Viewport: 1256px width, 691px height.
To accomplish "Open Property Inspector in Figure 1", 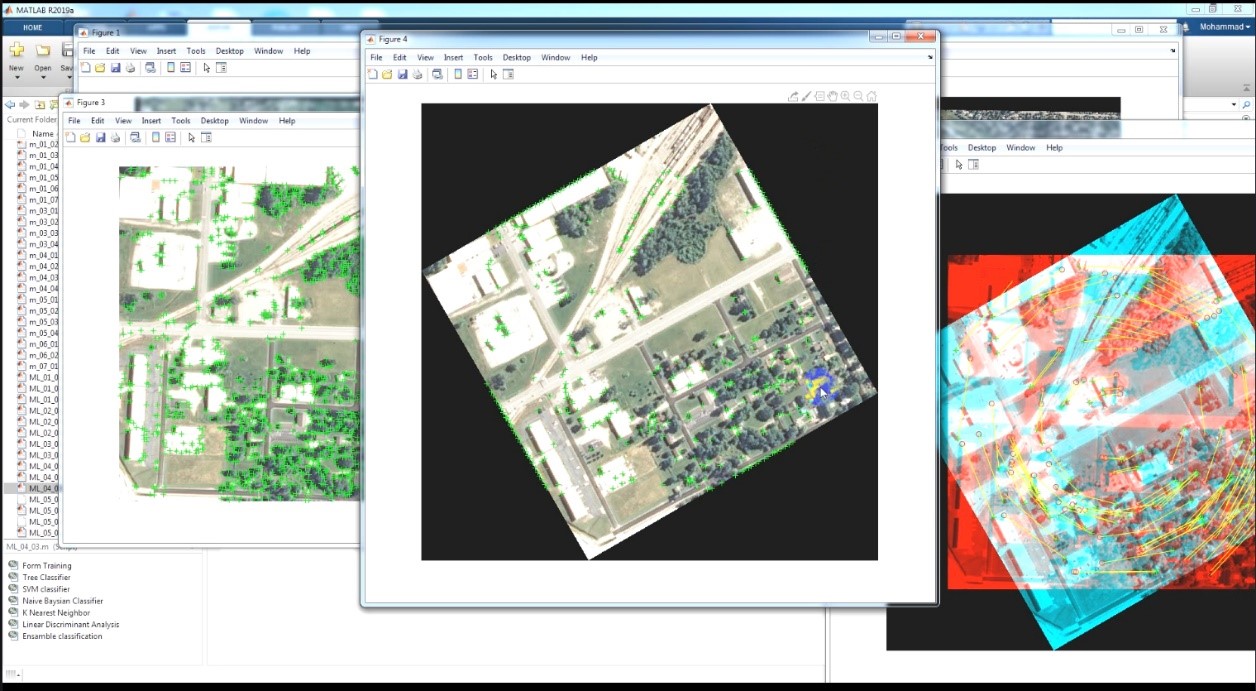I will (221, 68).
